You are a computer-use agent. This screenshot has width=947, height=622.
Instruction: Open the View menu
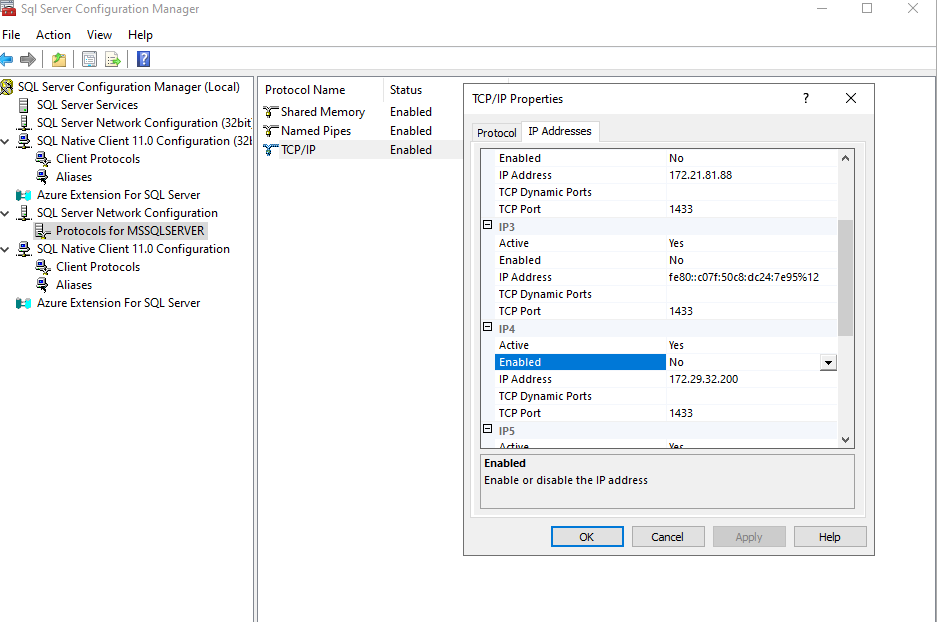point(99,34)
